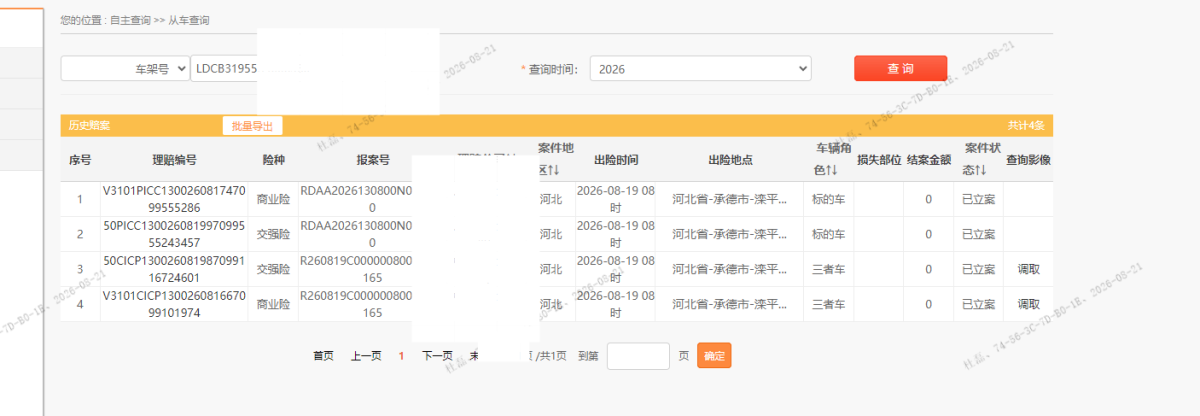
Task: Click the 2026-08-19 08时 time in row 2
Action: click(x=616, y=234)
